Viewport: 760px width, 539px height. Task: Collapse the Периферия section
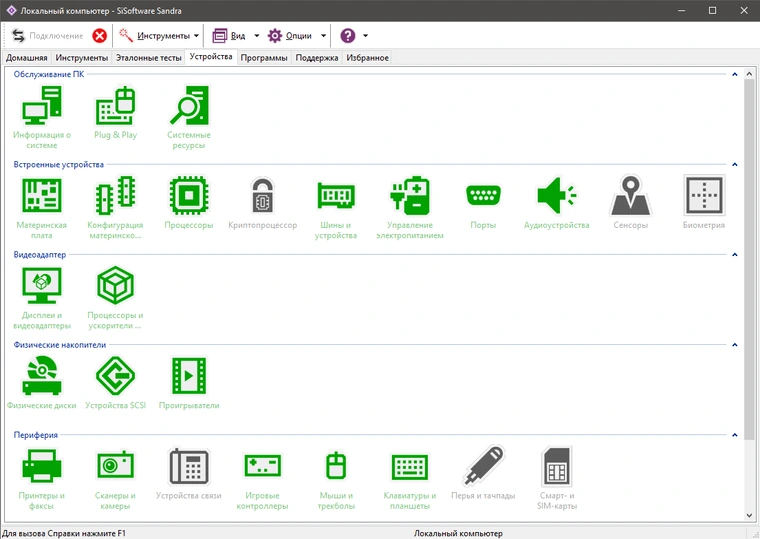click(734, 435)
